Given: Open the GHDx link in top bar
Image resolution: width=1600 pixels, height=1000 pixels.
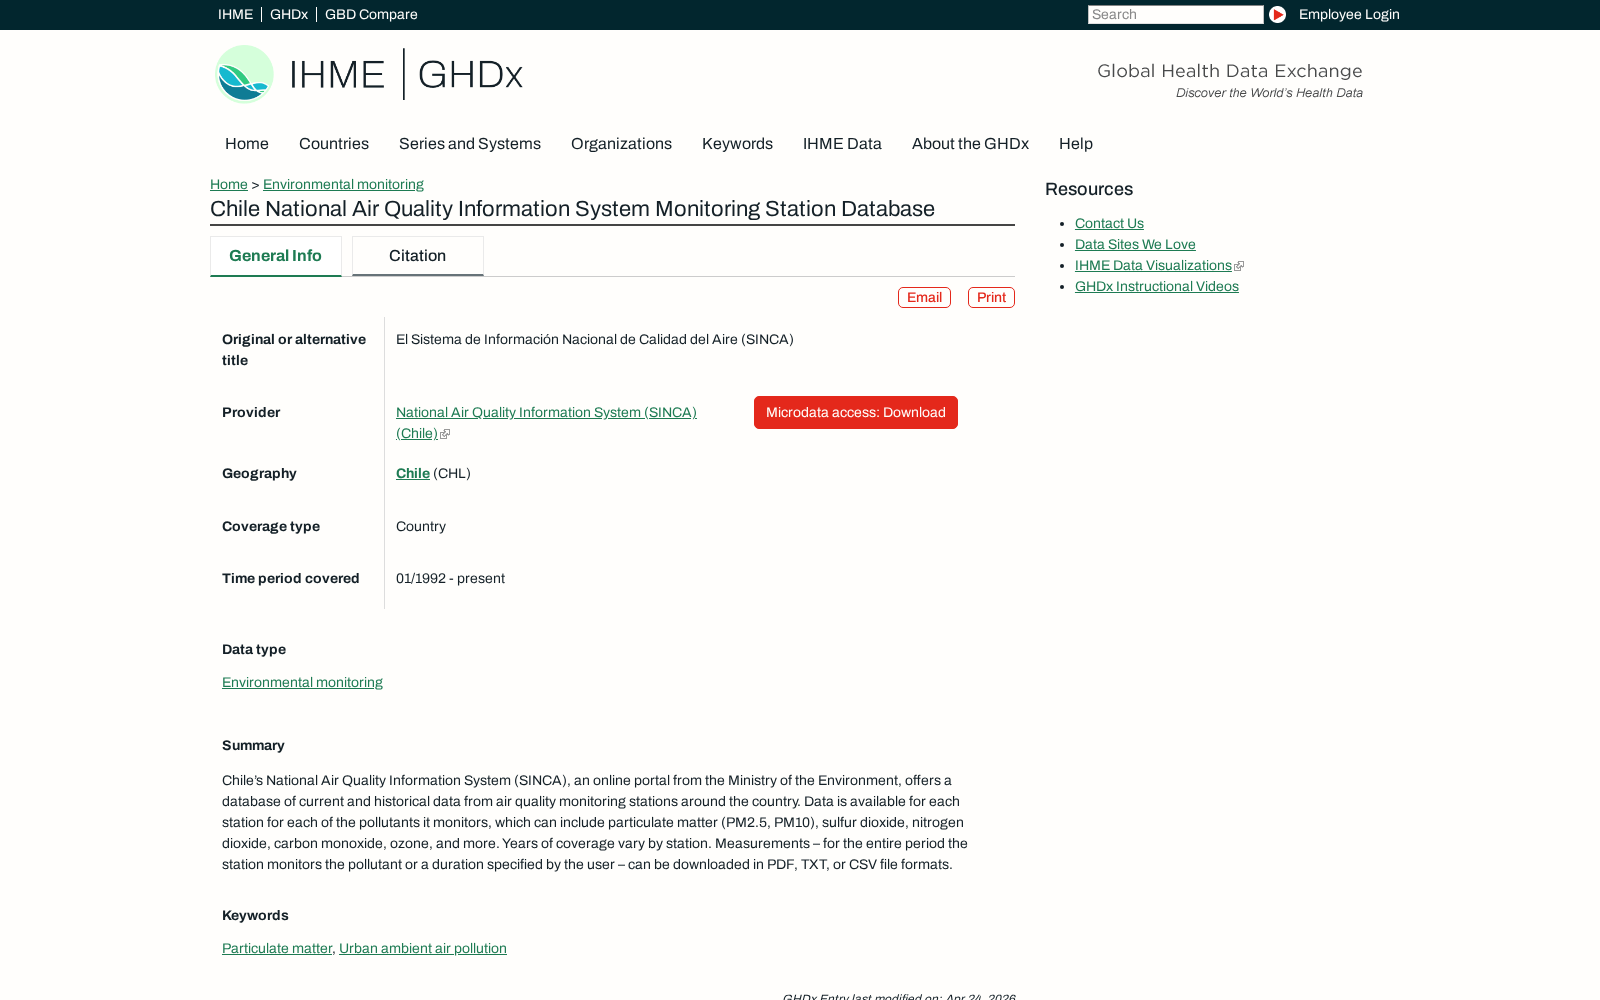Looking at the screenshot, I should (x=288, y=14).
